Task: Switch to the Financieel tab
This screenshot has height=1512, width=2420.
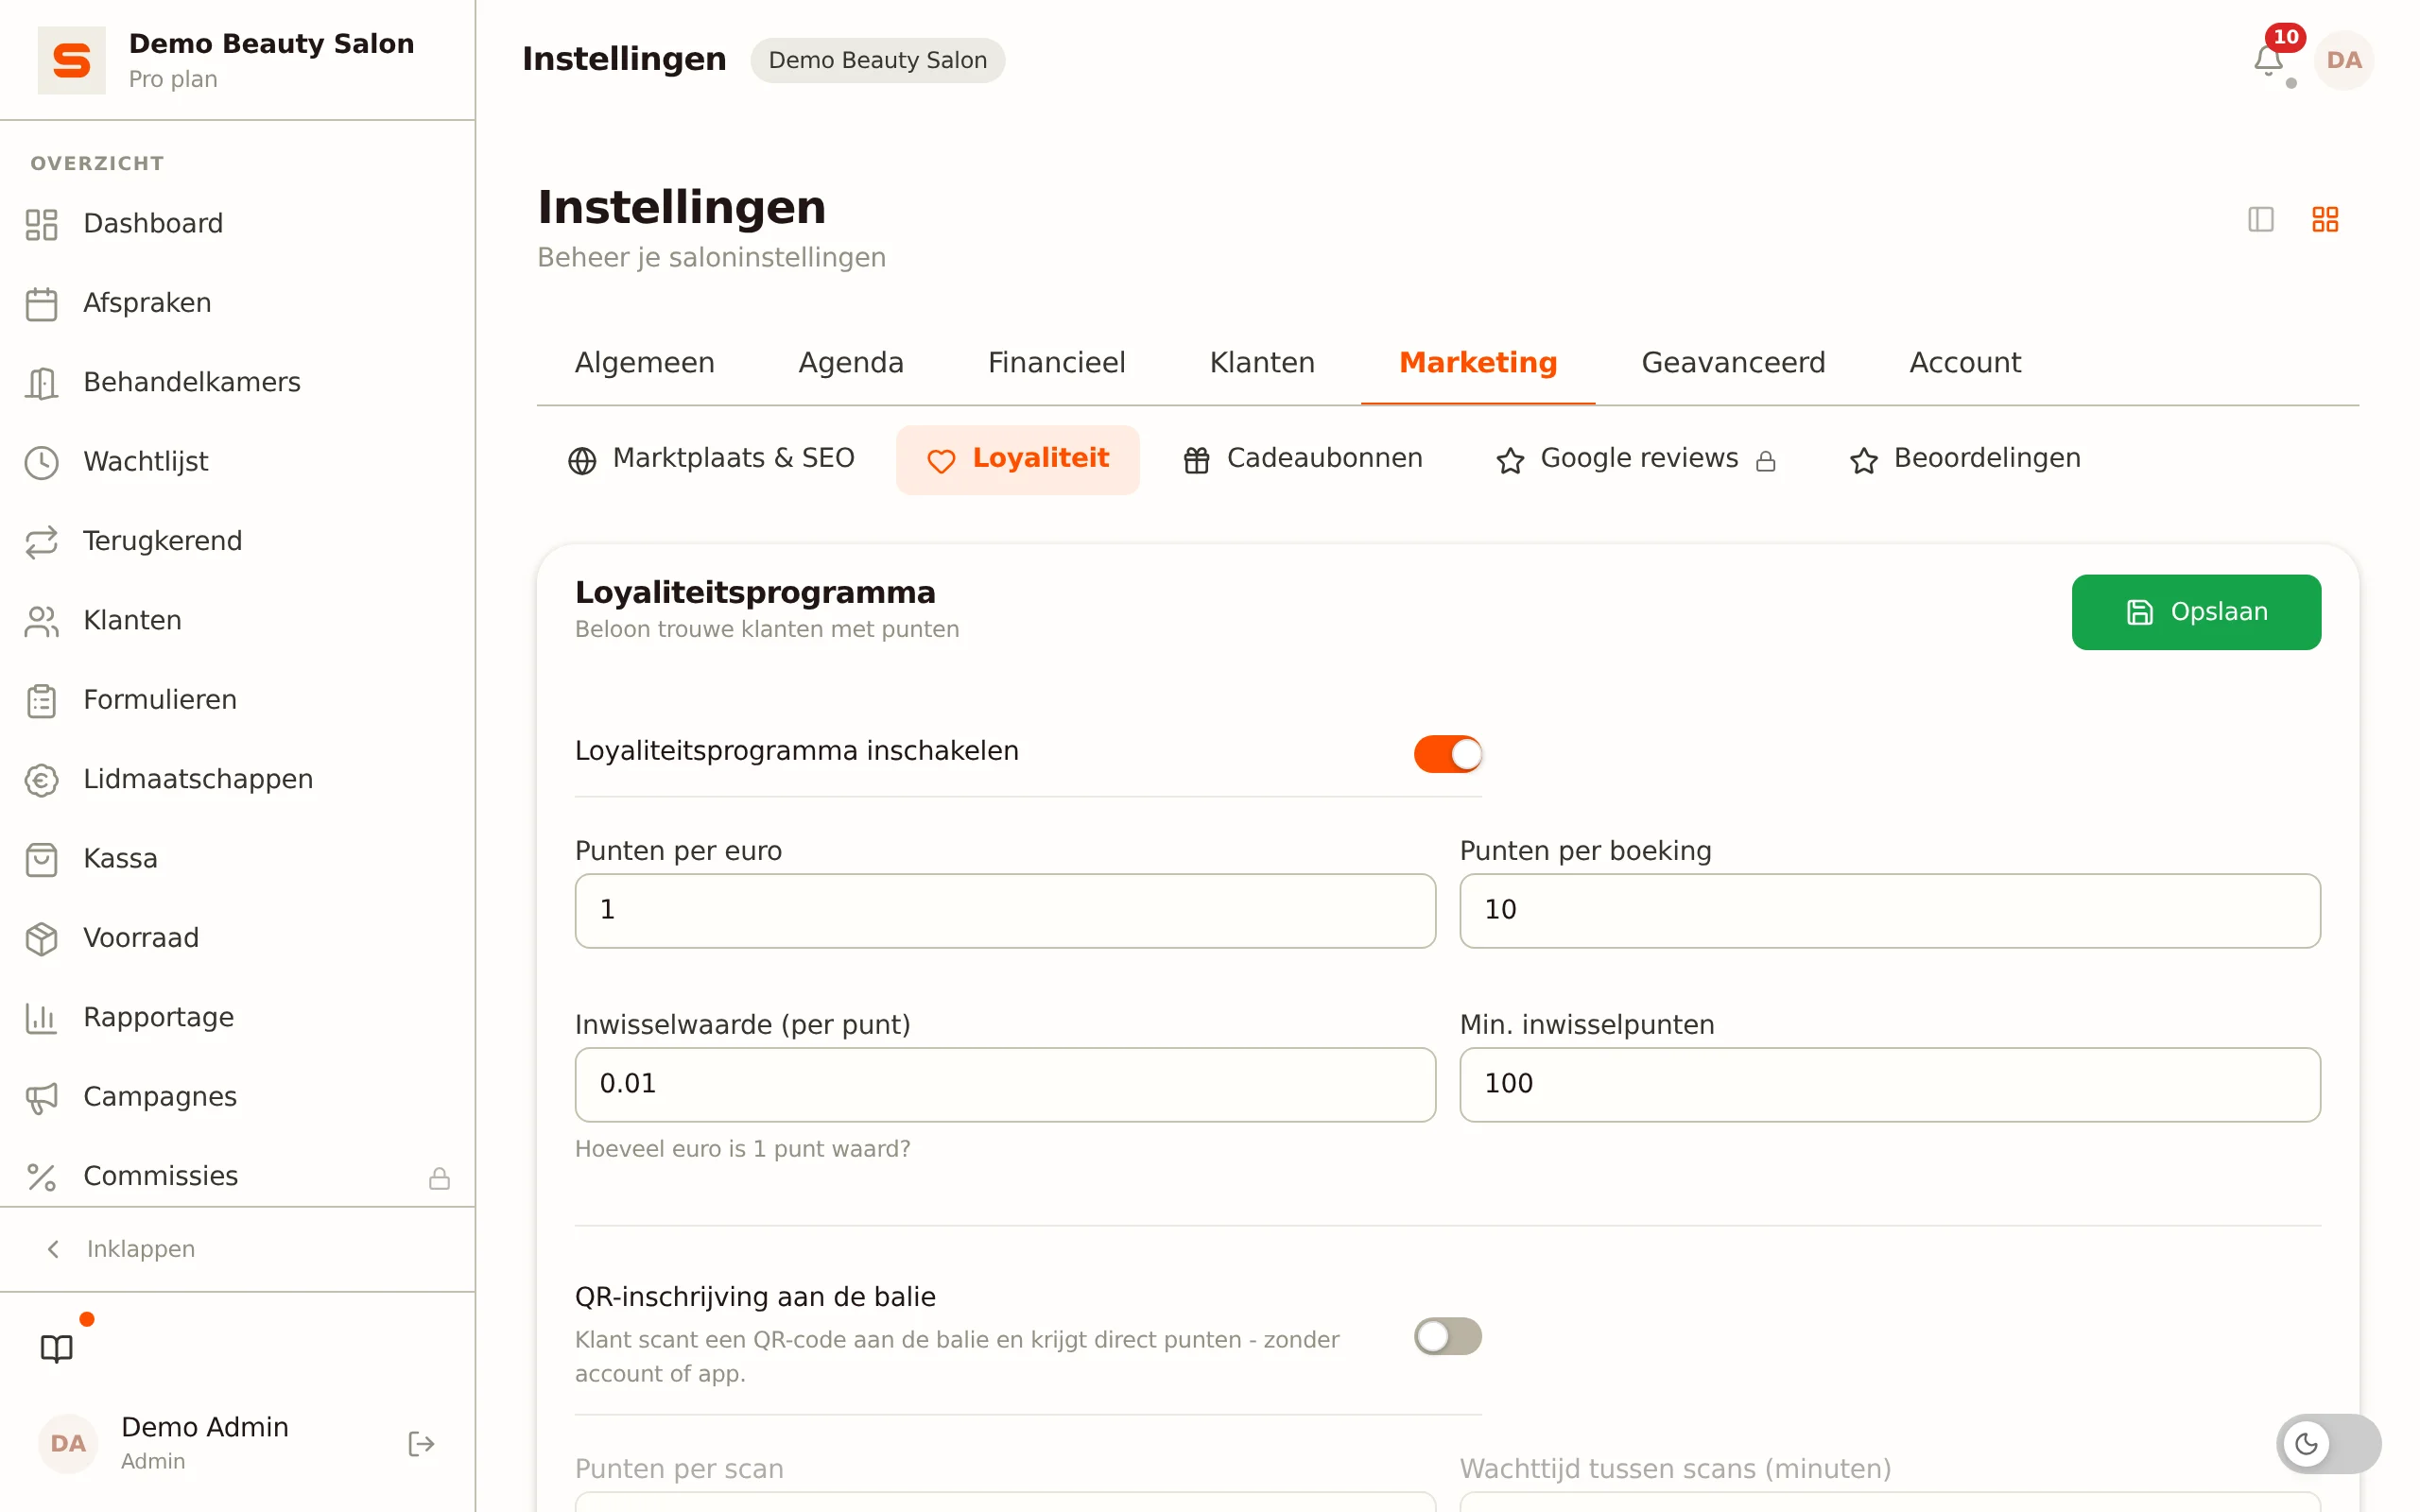Action: [1056, 363]
